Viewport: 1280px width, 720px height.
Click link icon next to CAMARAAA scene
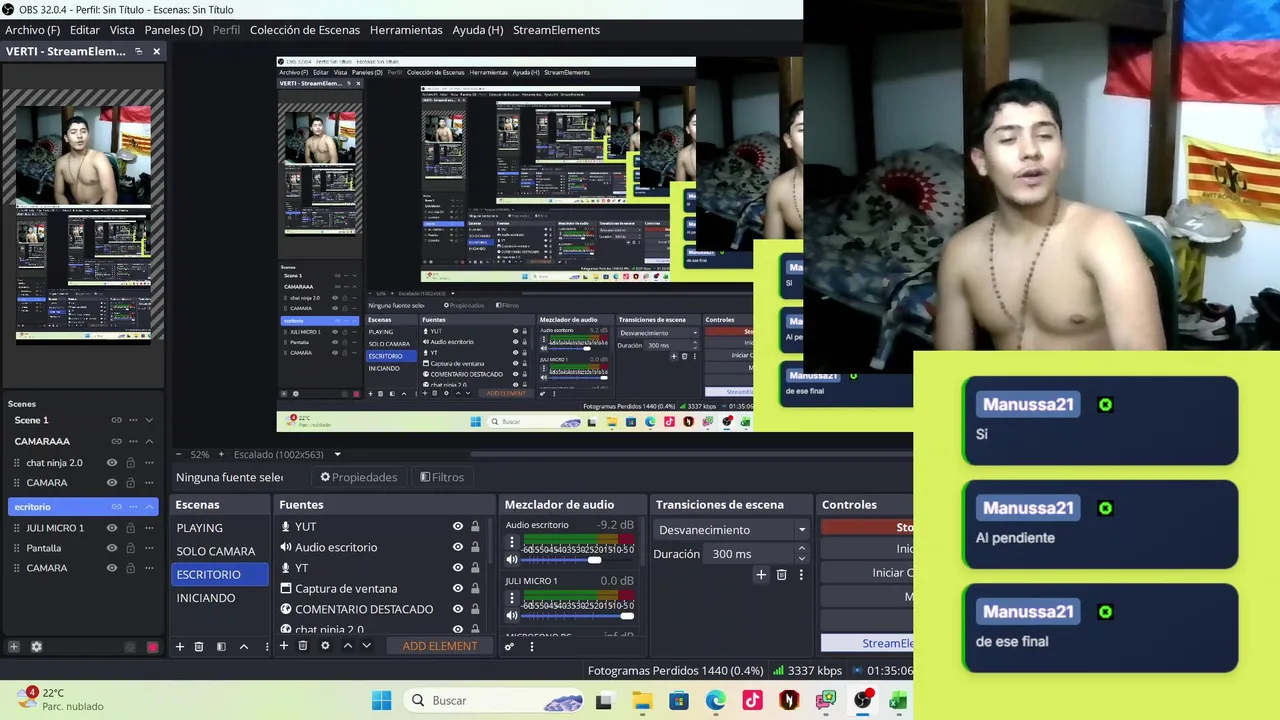tap(116, 441)
